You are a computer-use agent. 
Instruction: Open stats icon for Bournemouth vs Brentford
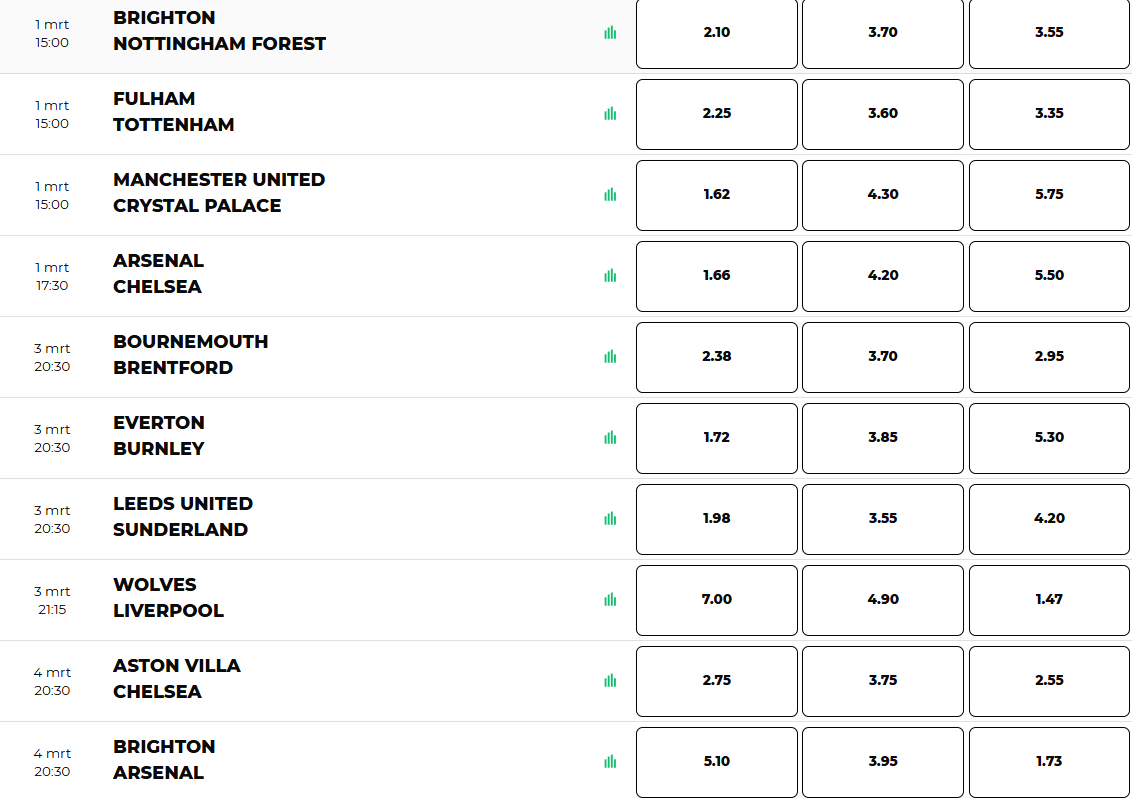[x=610, y=357]
